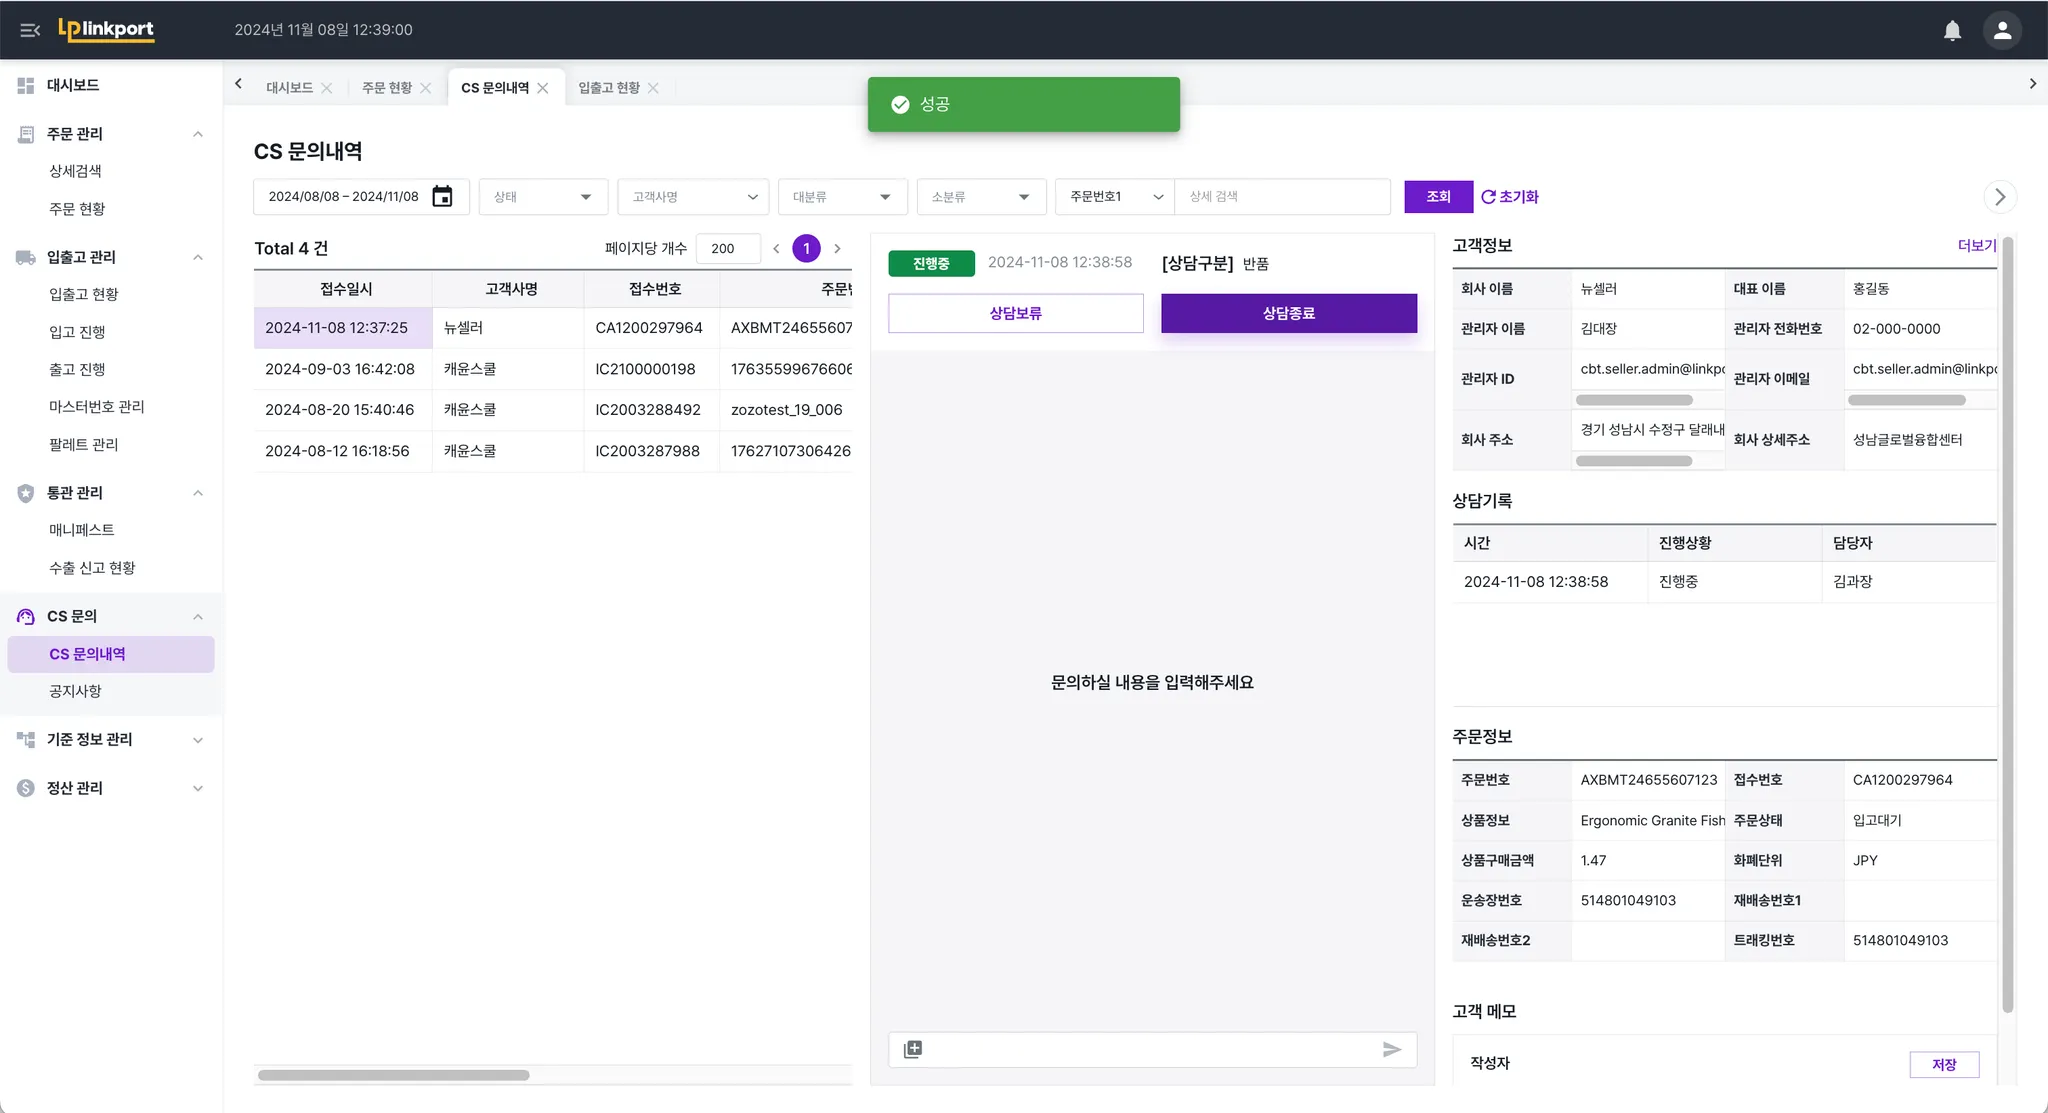Screen dimensions: 2048x1113
Task: Collapse the 입출고 관리 sidebar section
Action: point(198,257)
